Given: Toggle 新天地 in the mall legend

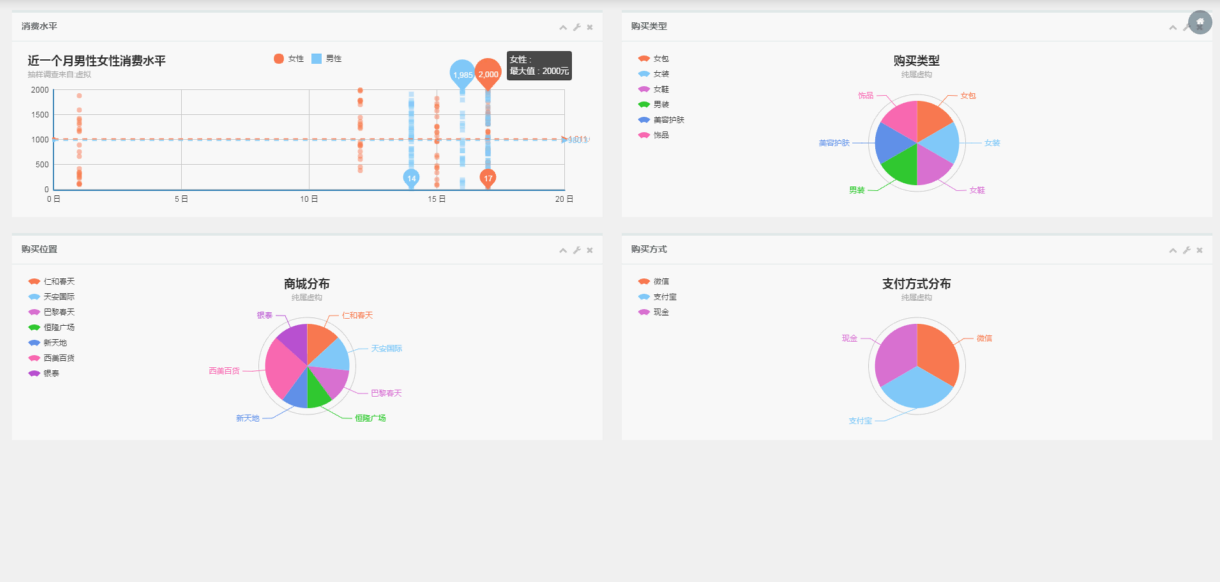Looking at the screenshot, I should click(48, 343).
